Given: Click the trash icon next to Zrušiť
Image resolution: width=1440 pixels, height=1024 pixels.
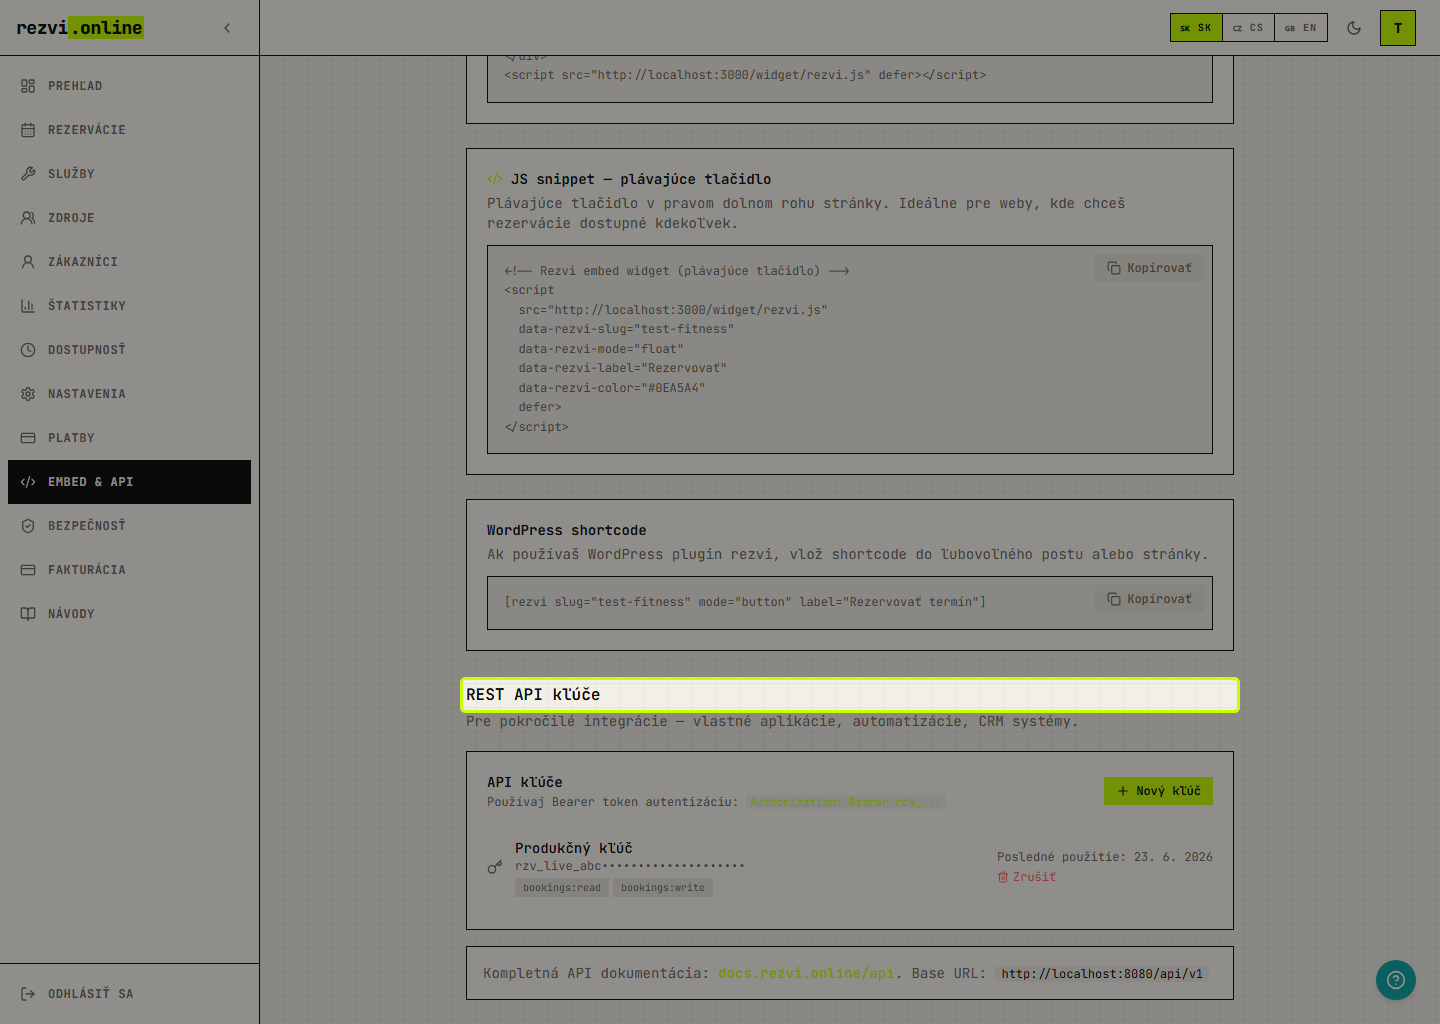Looking at the screenshot, I should (1003, 877).
